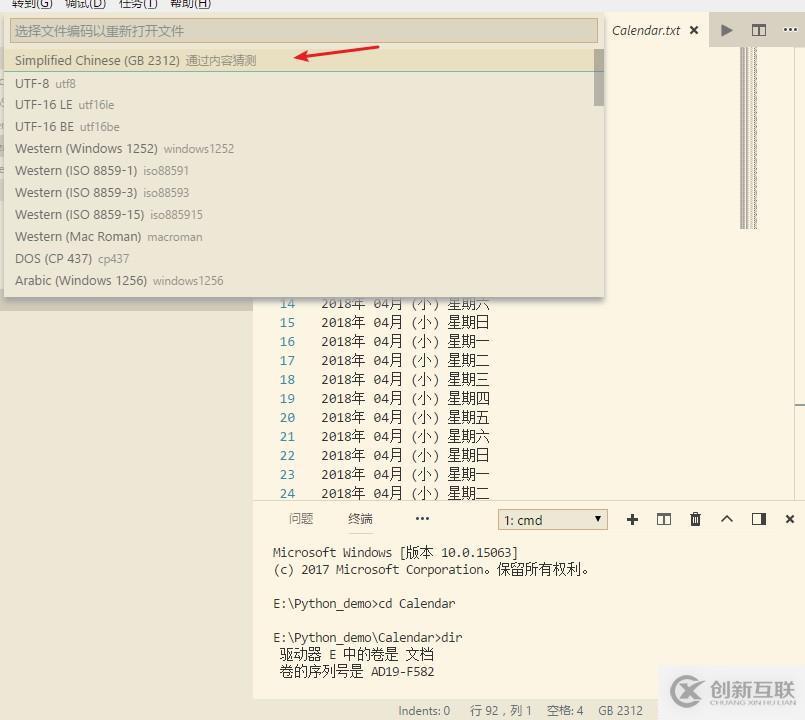
Task: Switch to the 问题 (Problems) tab
Action: [x=300, y=518]
